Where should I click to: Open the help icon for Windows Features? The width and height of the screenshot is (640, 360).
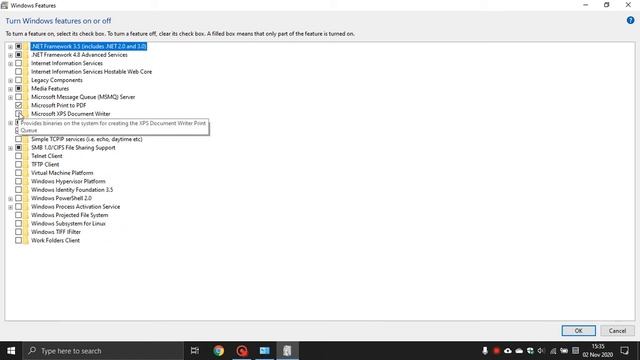click(630, 20)
